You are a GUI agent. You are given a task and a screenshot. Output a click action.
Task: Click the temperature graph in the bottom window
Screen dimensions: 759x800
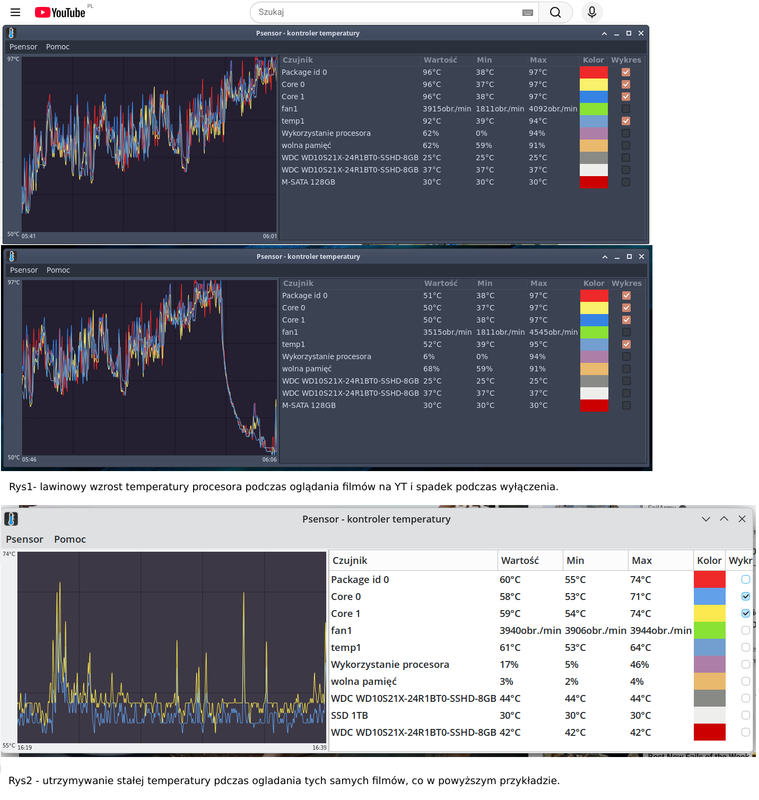(172, 647)
